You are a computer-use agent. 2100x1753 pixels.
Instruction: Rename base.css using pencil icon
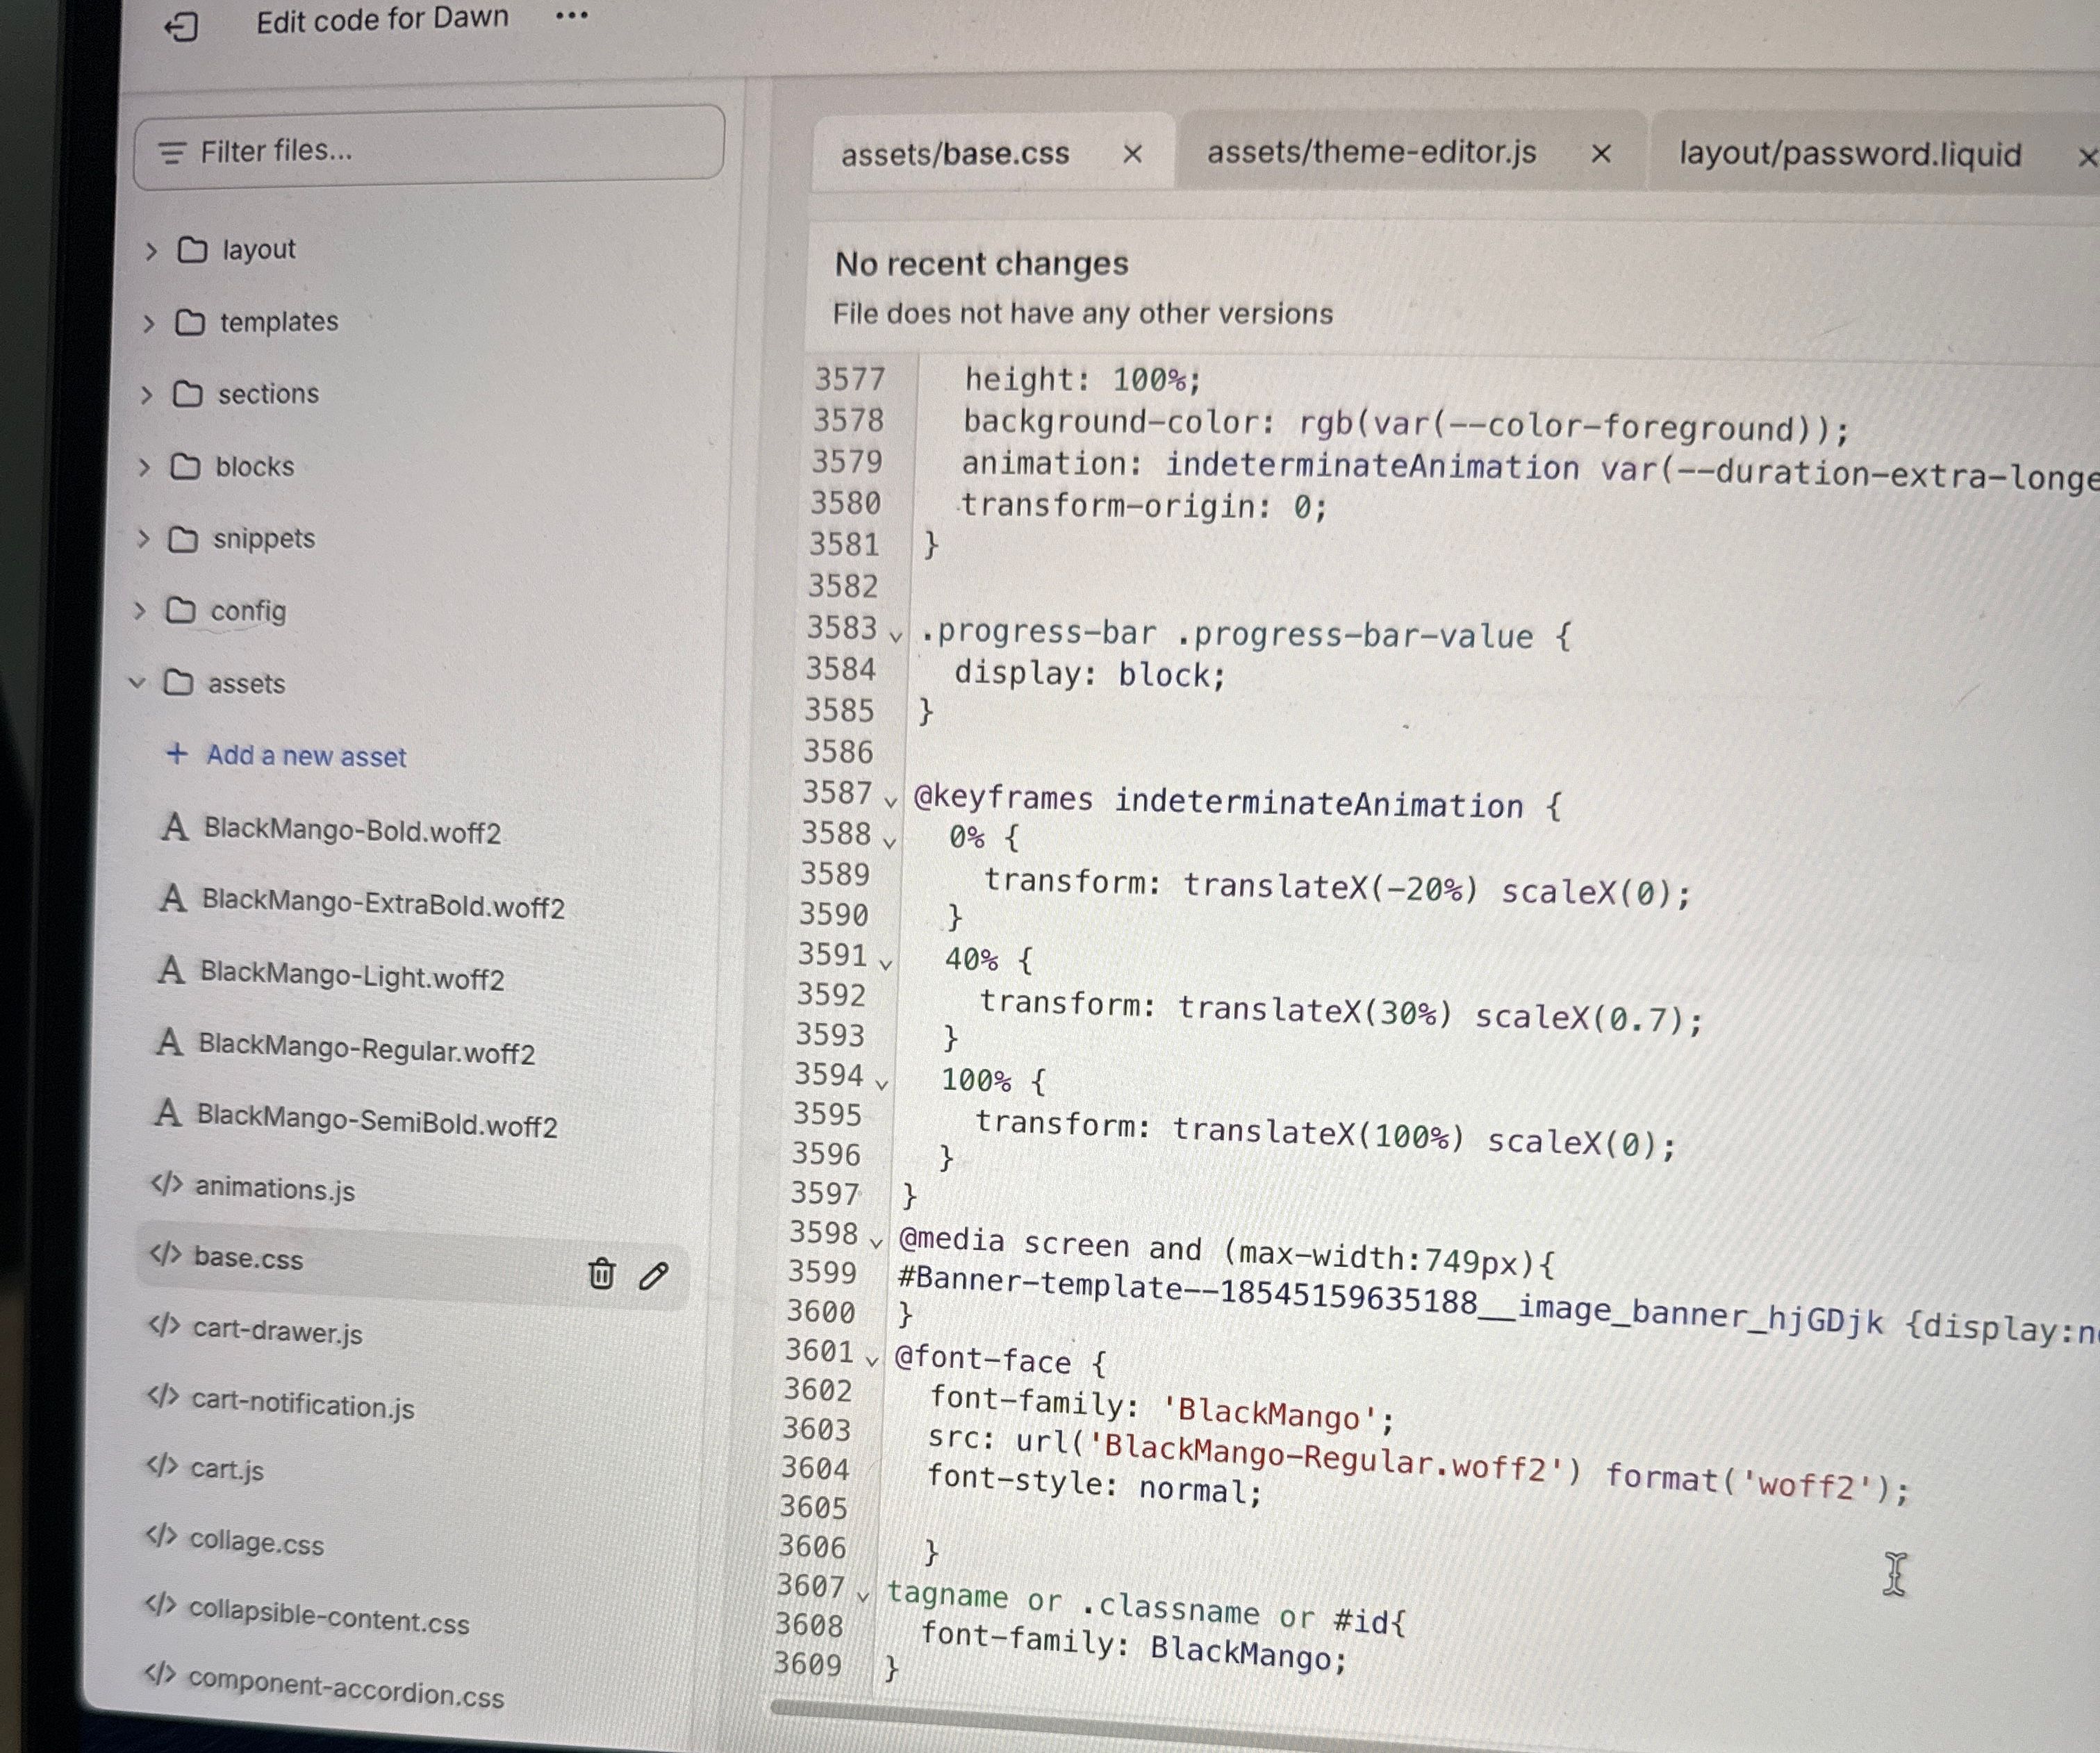(653, 1275)
